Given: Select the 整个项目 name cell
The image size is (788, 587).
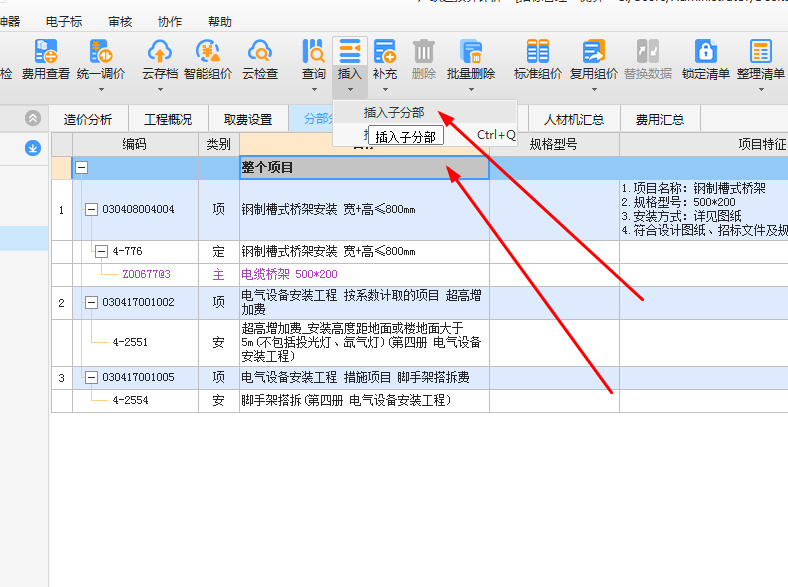Looking at the screenshot, I should (364, 168).
